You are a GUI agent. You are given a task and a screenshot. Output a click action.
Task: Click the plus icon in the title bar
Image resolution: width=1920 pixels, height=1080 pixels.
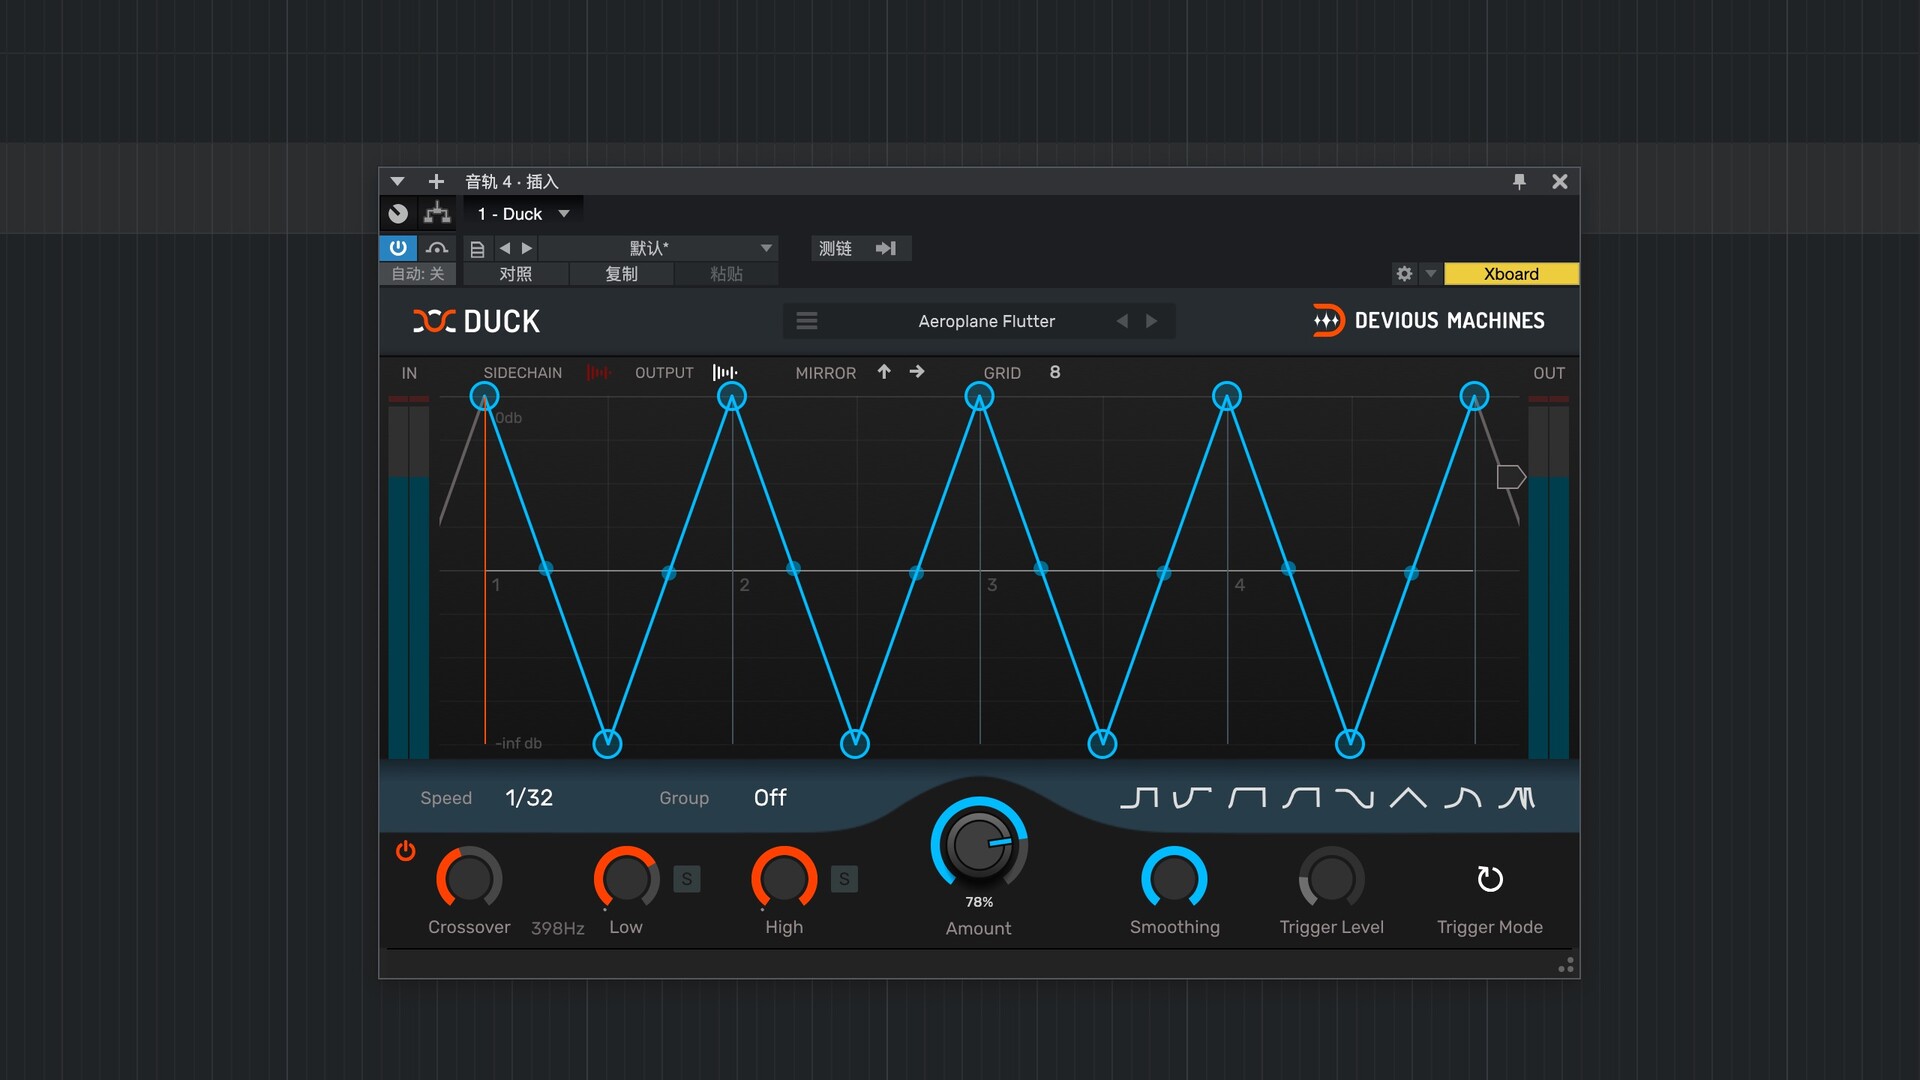click(436, 182)
